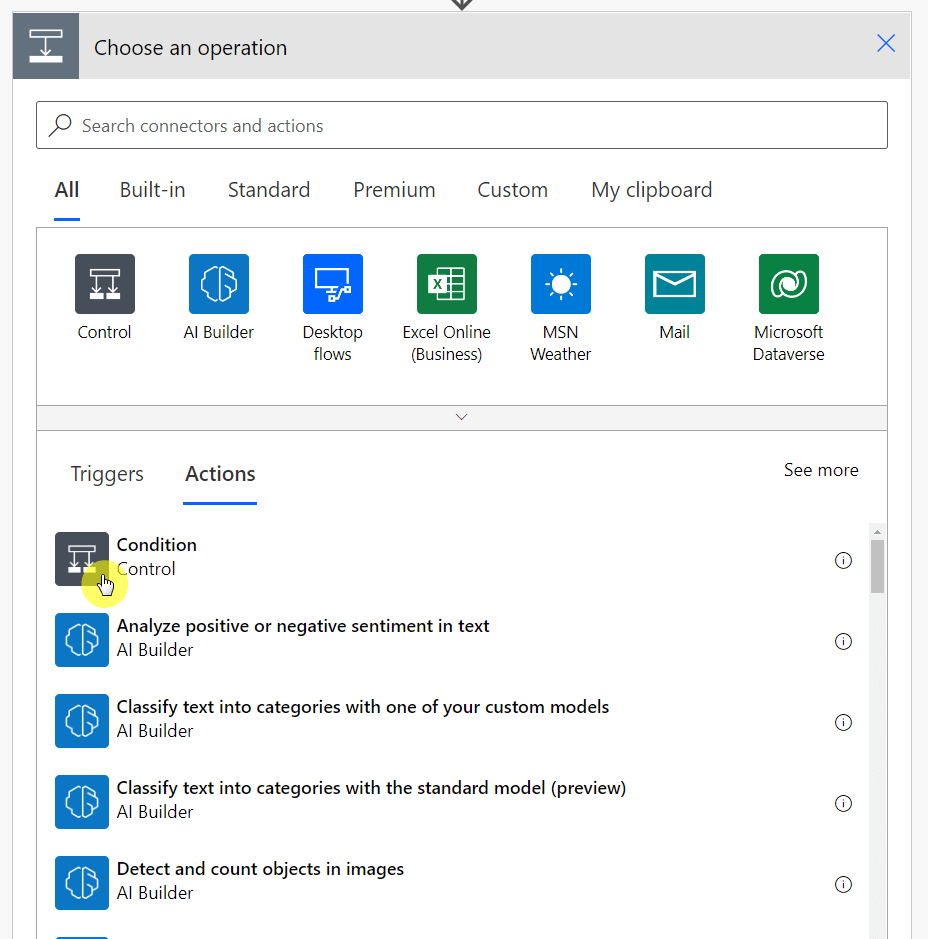Show info for Analyze positive or negative sentiment
This screenshot has height=939, width=928.
pyautogui.click(x=843, y=641)
